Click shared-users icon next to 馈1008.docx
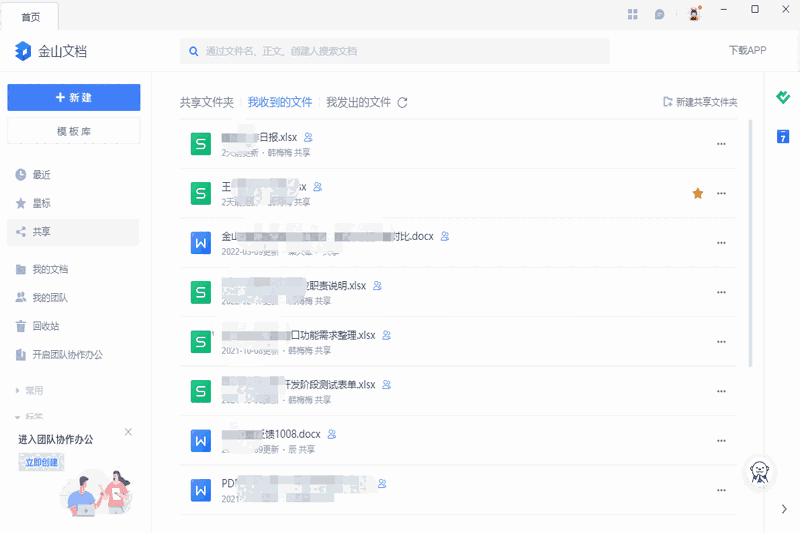The image size is (800, 533). tap(332, 434)
